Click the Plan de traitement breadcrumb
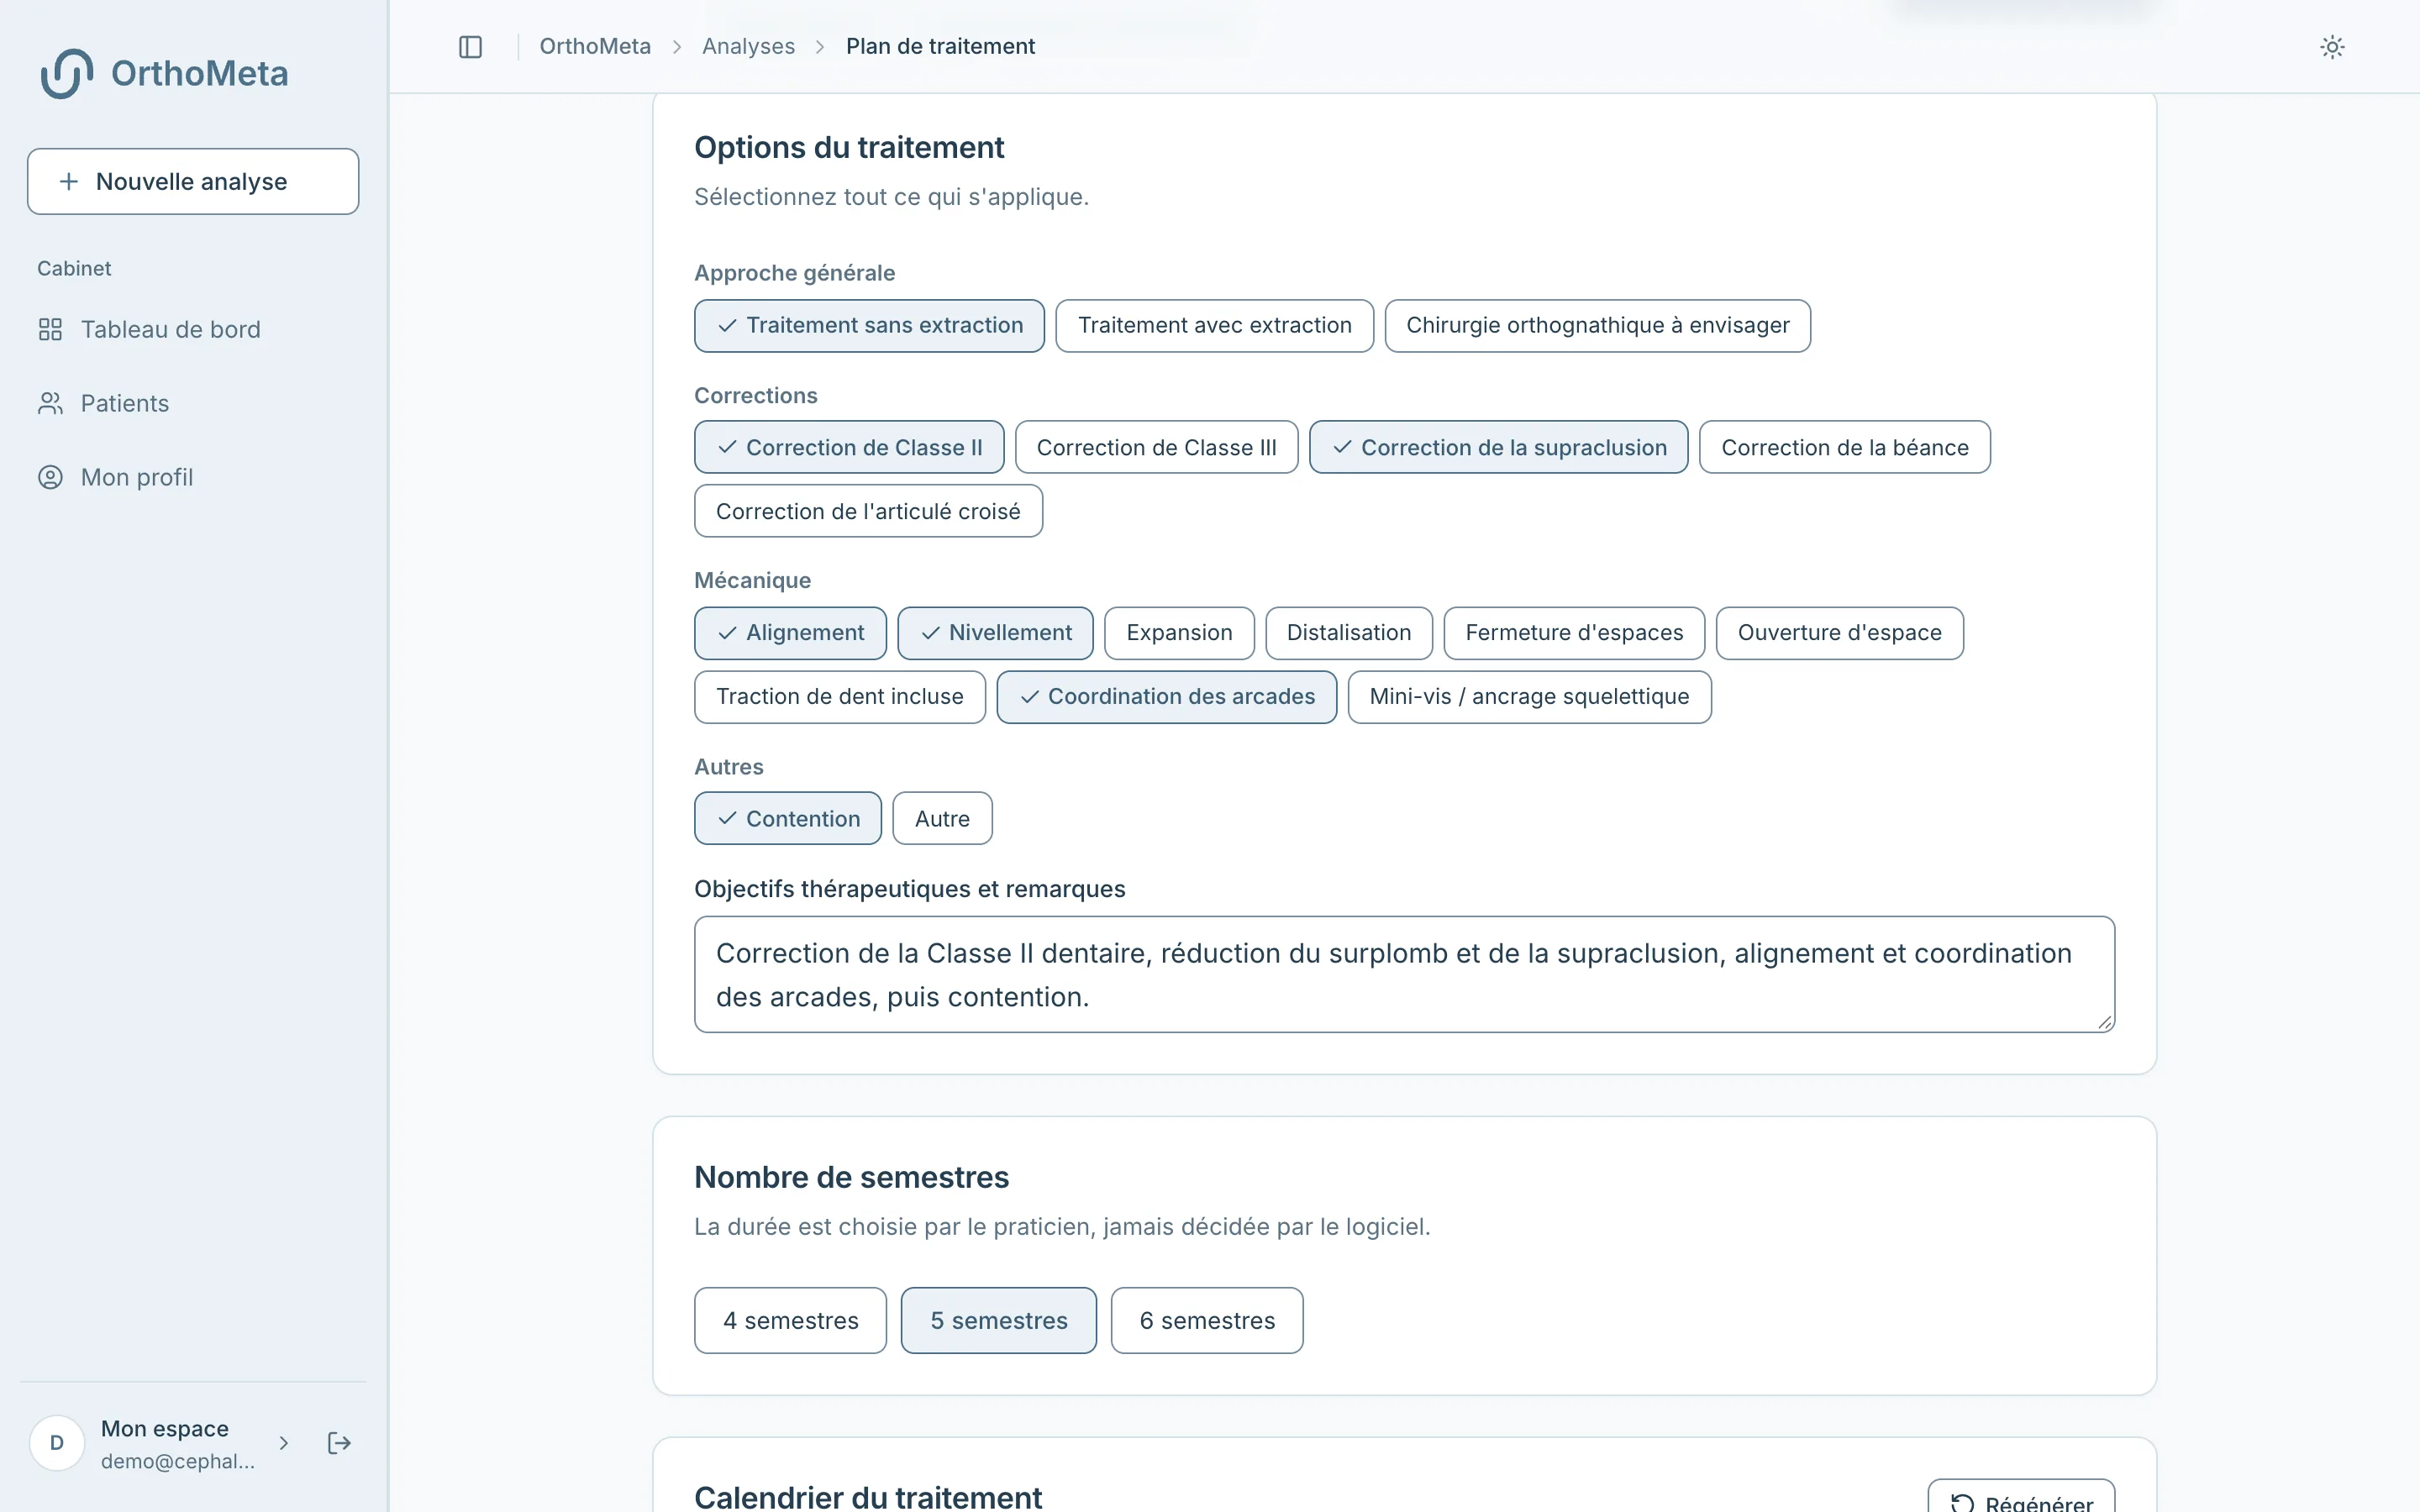The height and width of the screenshot is (1512, 2420). point(940,47)
